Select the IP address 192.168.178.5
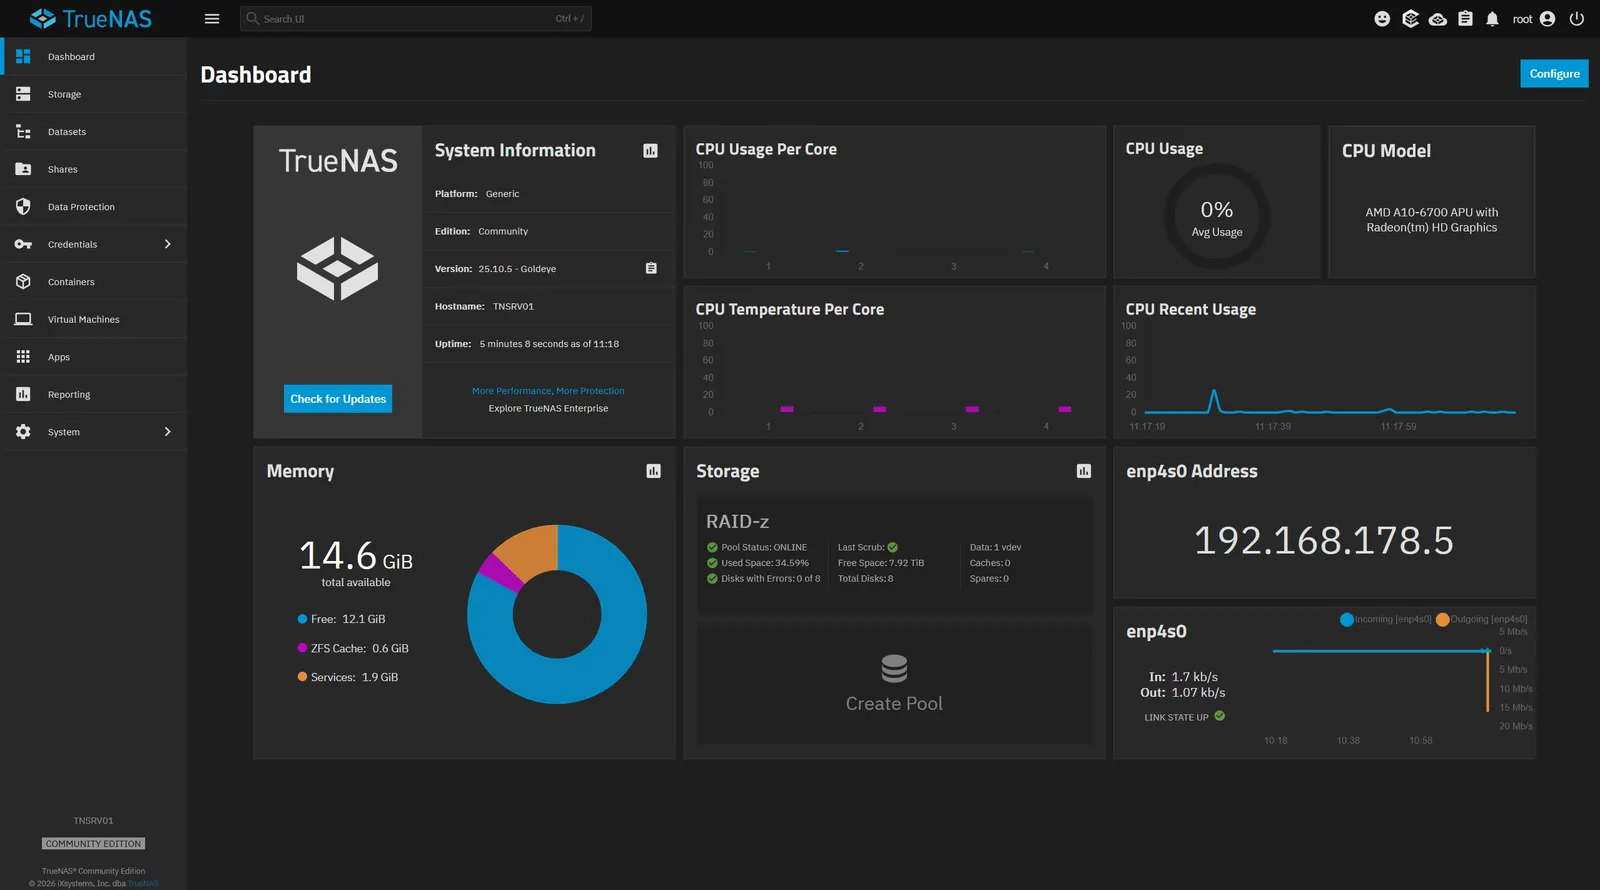The height and width of the screenshot is (890, 1600). tap(1324, 541)
